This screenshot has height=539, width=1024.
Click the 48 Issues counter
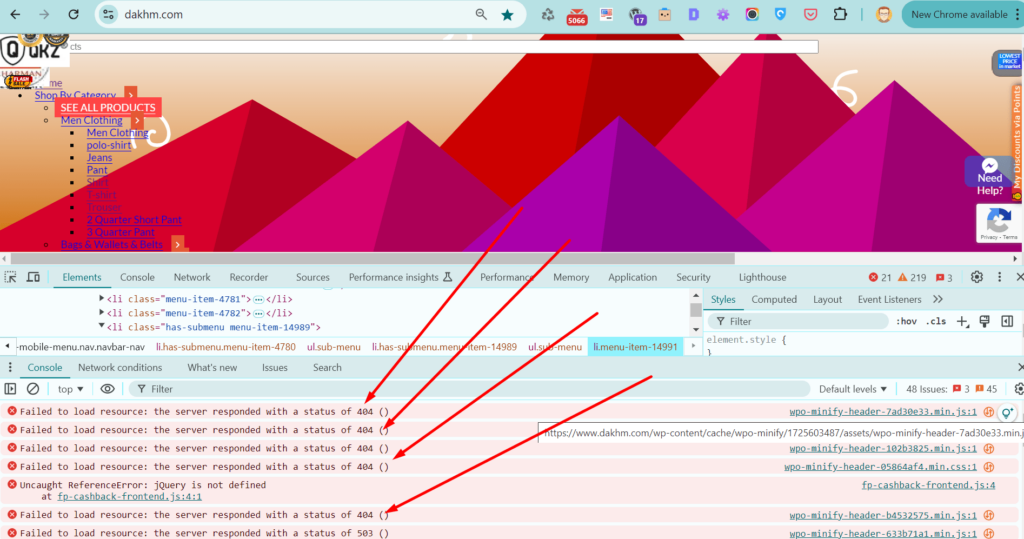click(x=952, y=389)
